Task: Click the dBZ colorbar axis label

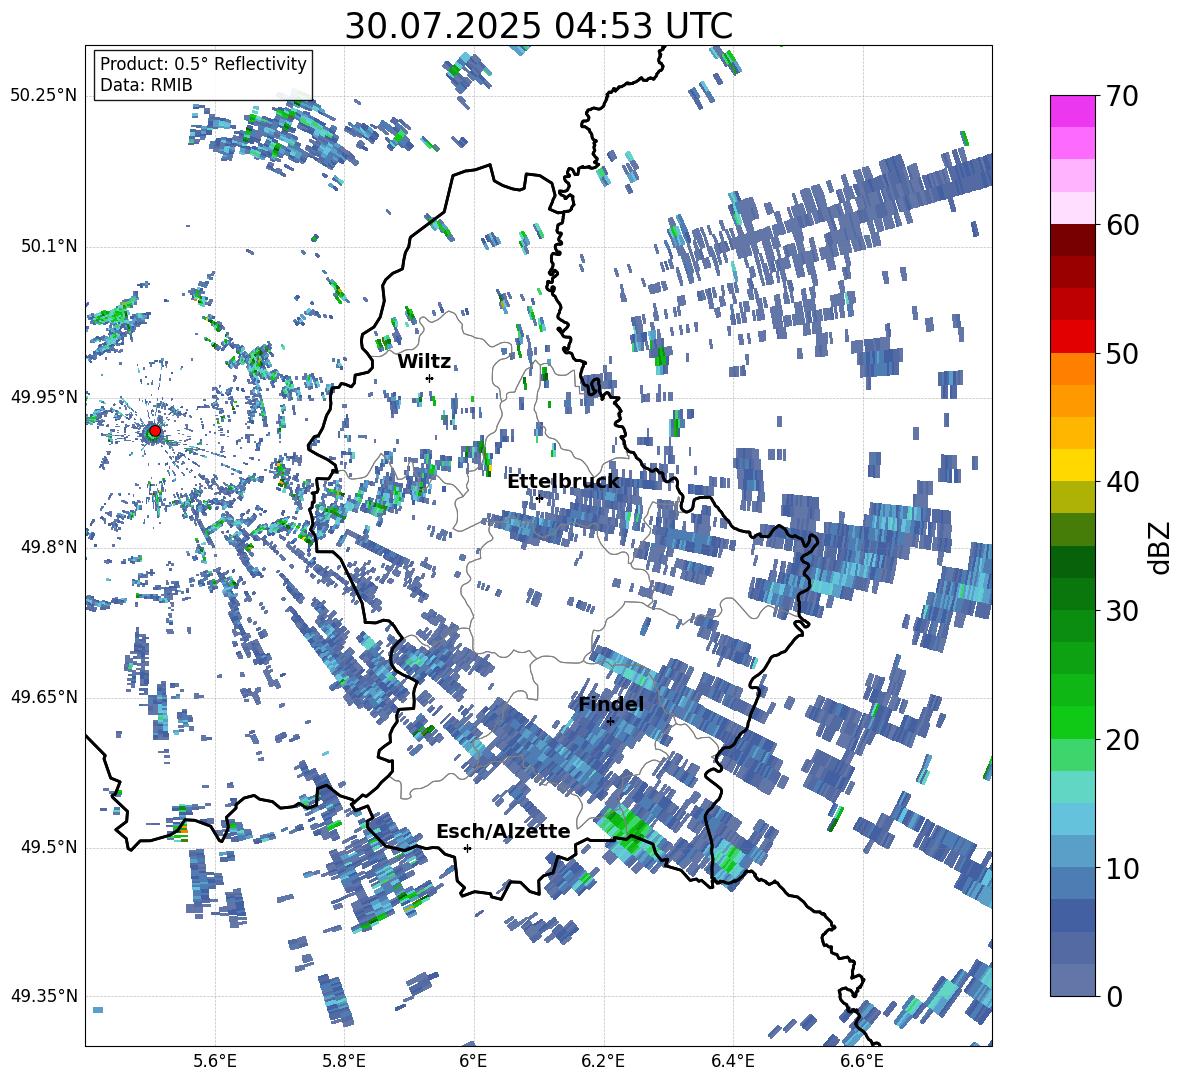Action: pyautogui.click(x=1161, y=547)
